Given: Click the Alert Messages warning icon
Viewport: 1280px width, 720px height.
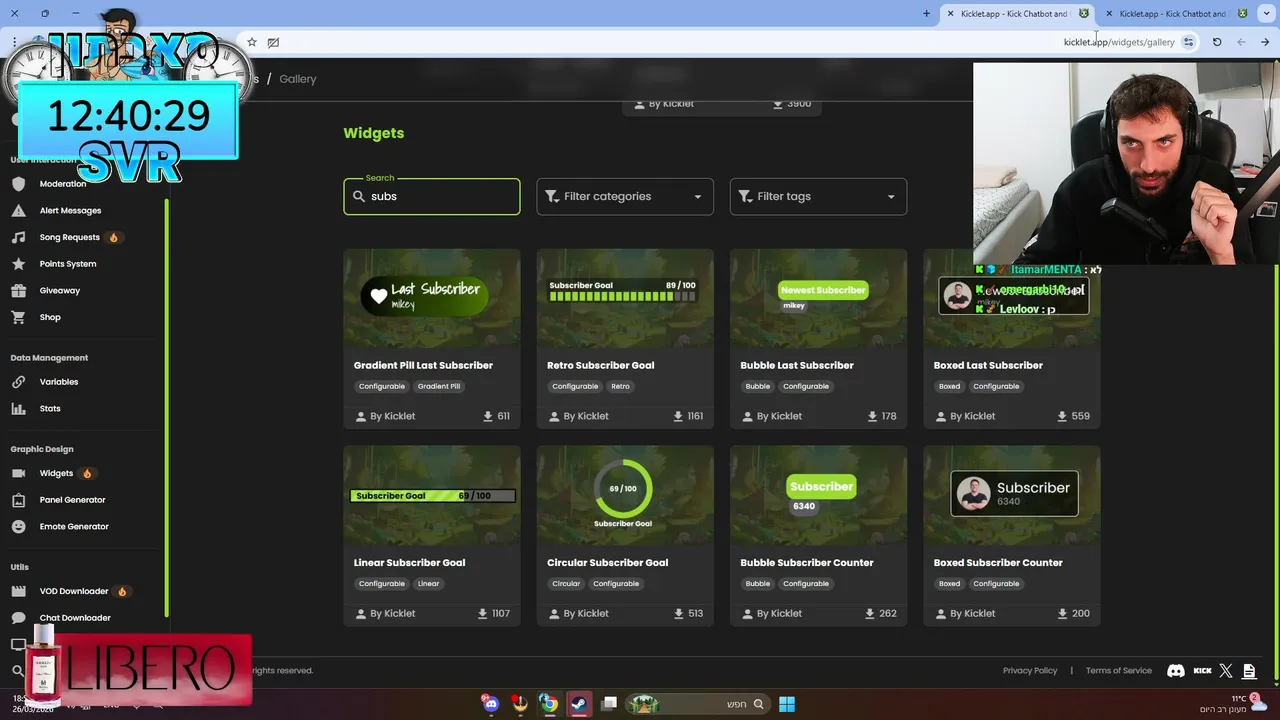Looking at the screenshot, I should 18,211.
